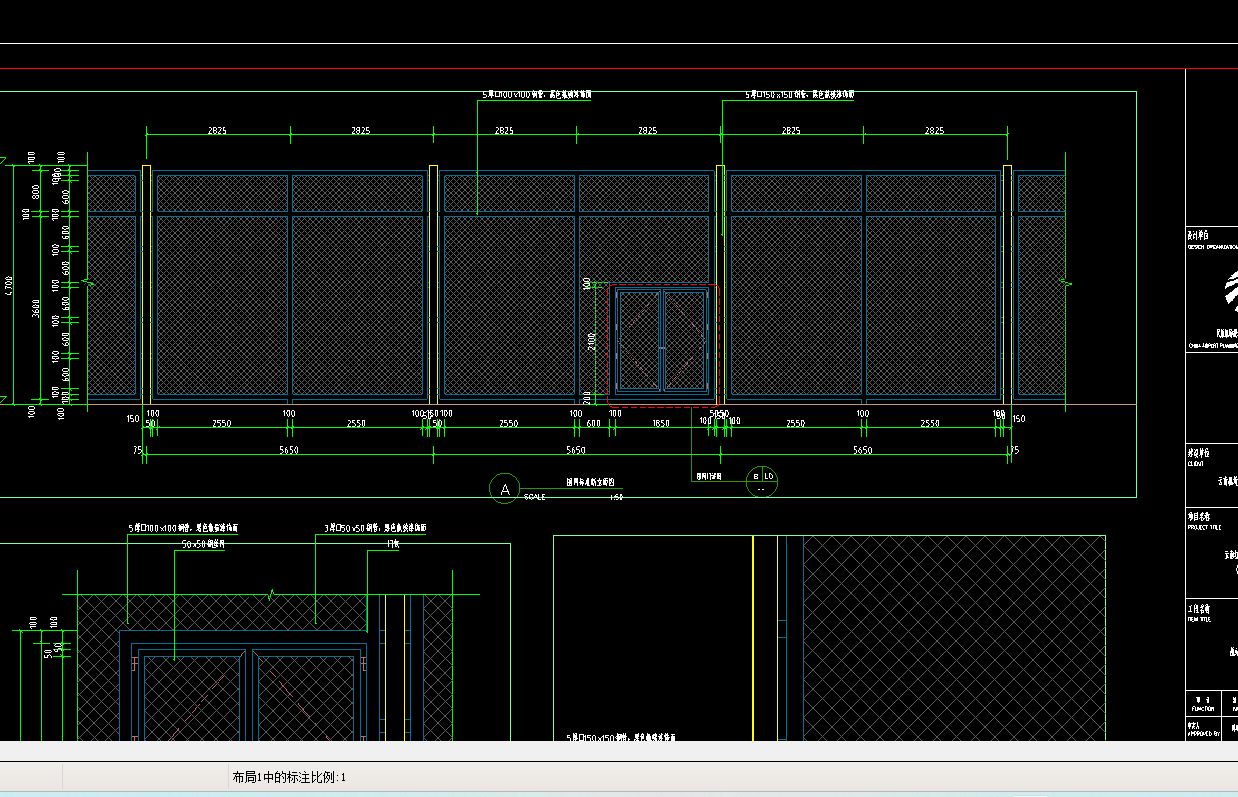
Task: Select the 4700 overall height dimension
Action: click(8, 285)
